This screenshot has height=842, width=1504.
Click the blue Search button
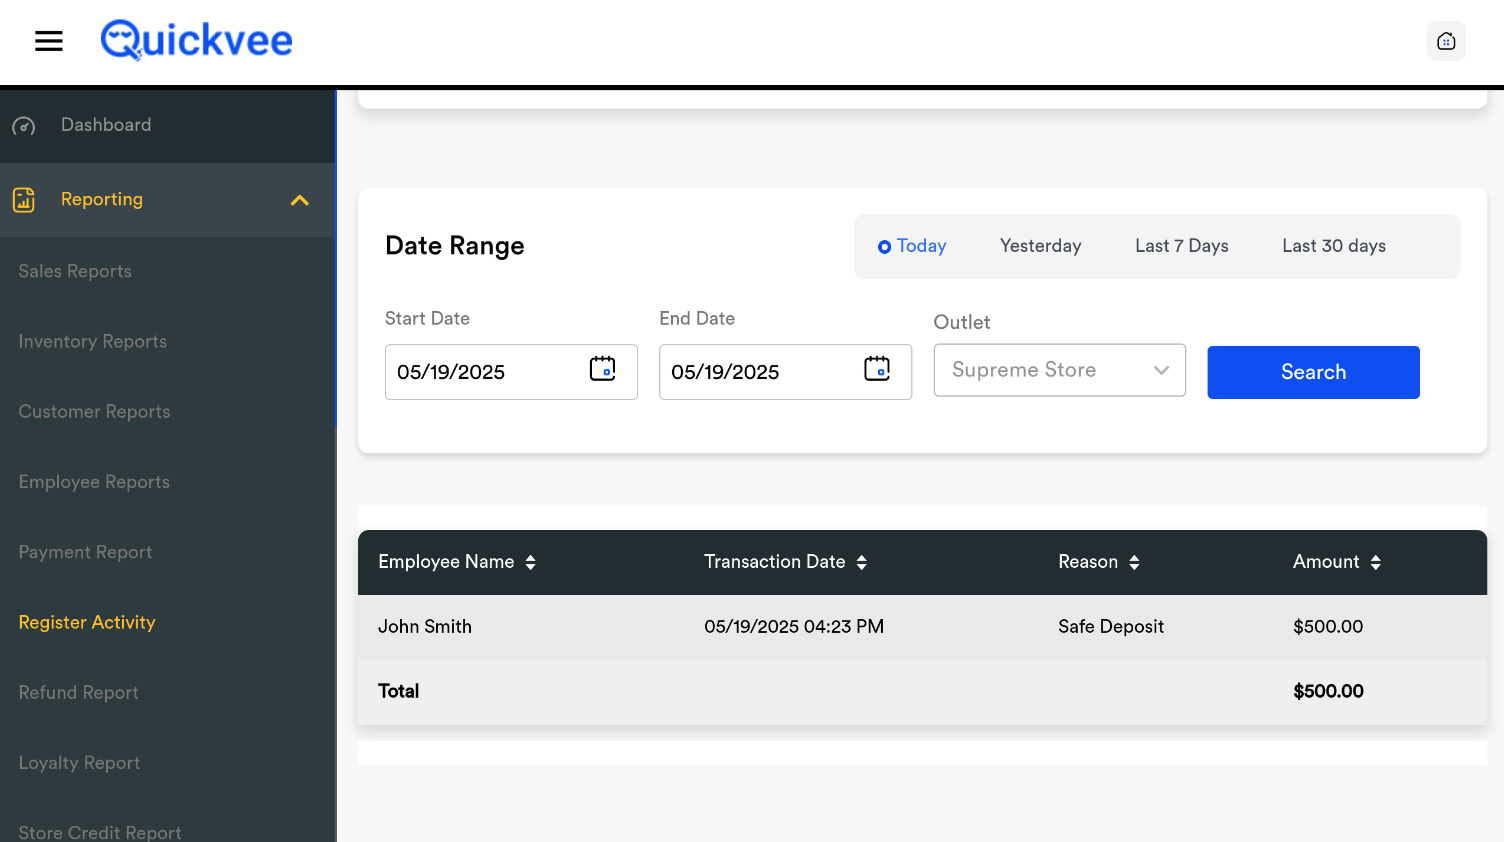1313,372
